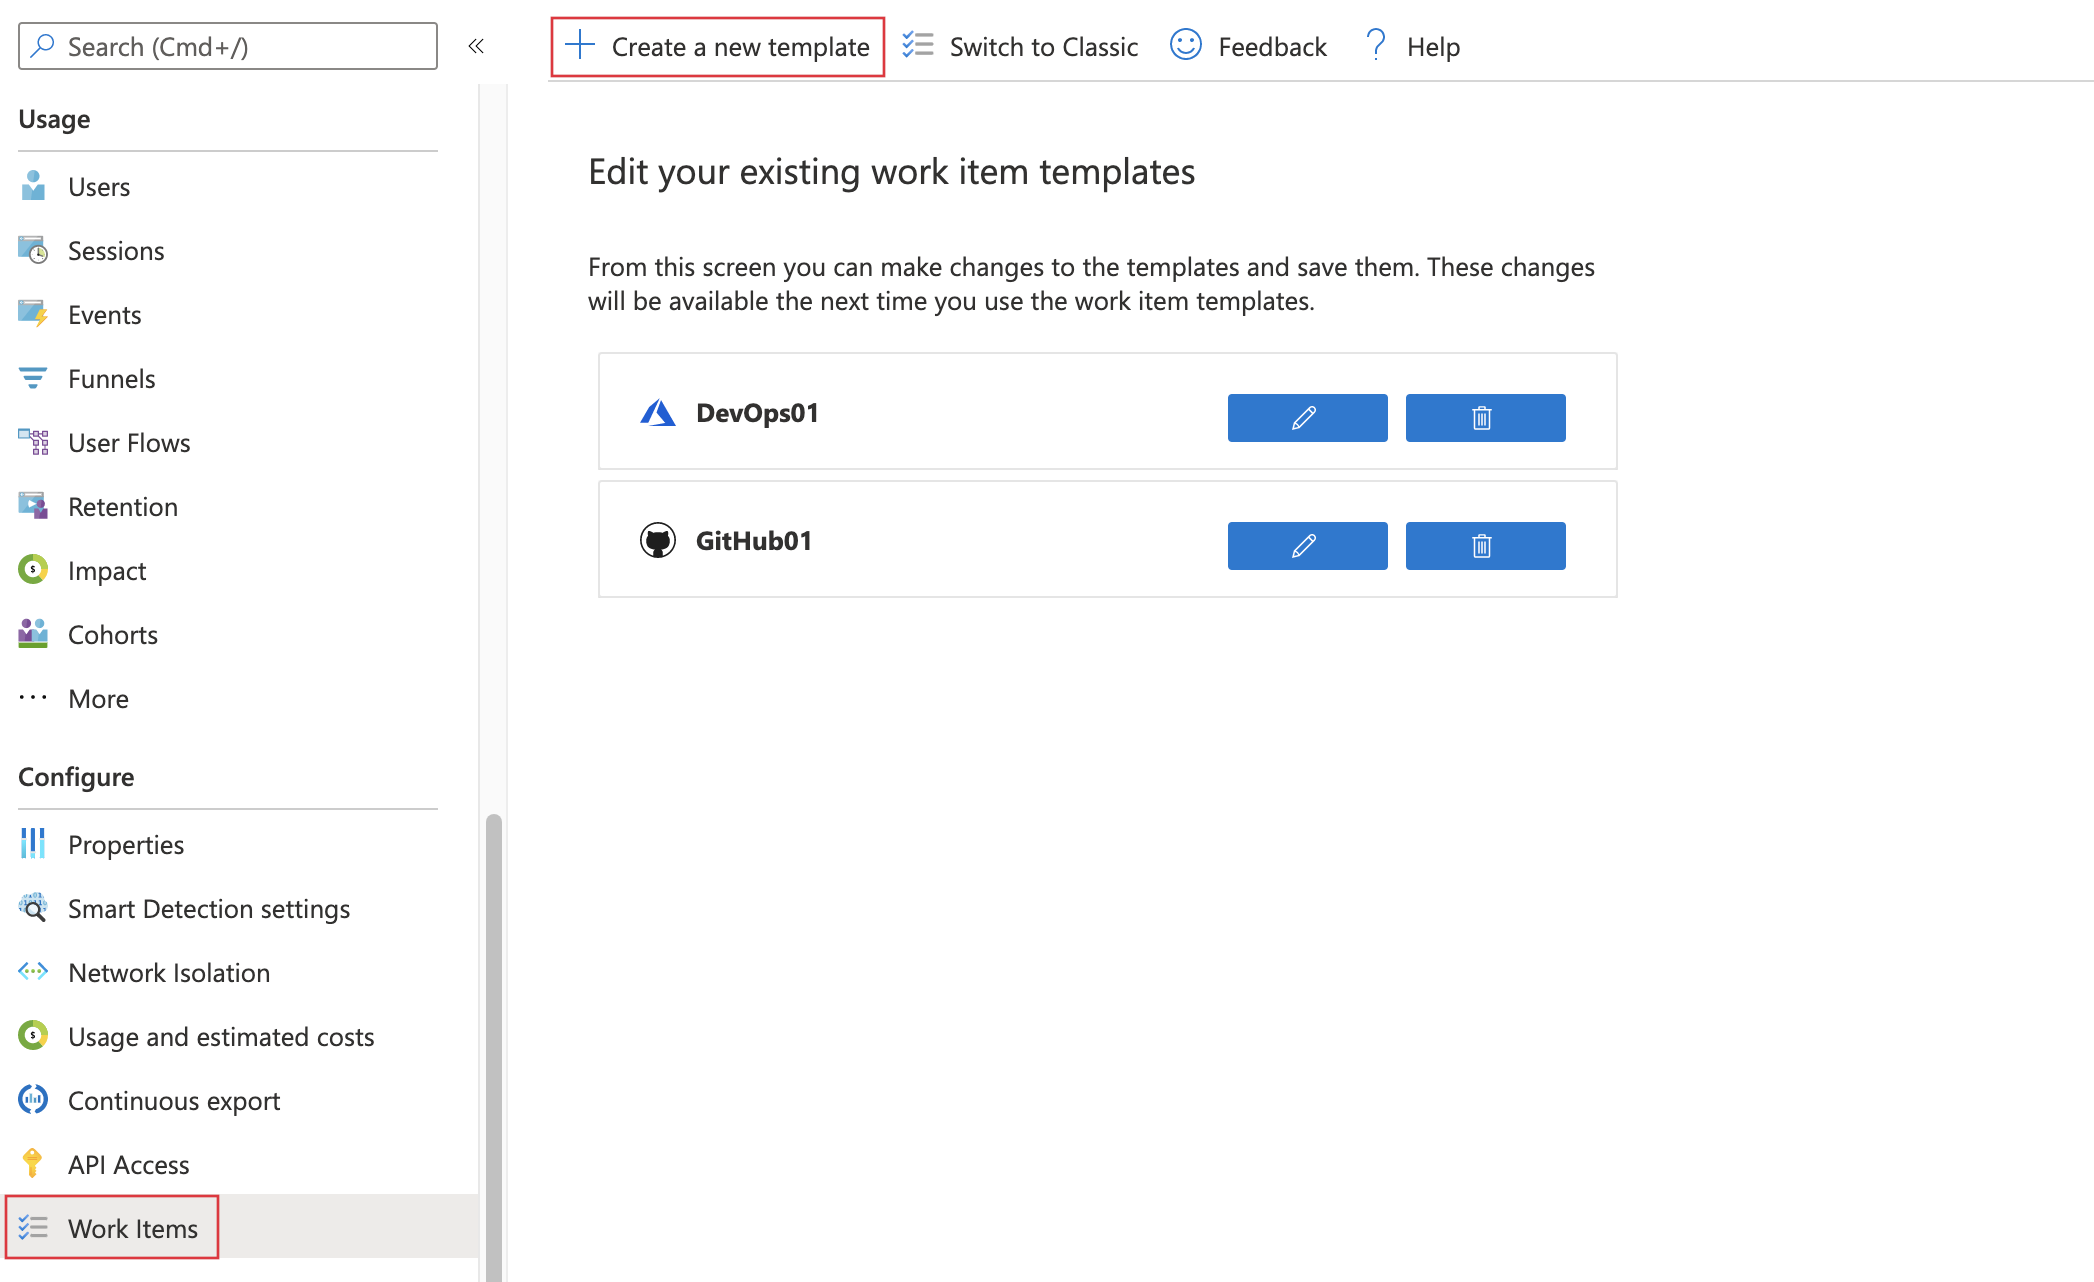The image size is (2094, 1282).
Task: Collapse the sidebar with double chevron
Action: tap(476, 46)
